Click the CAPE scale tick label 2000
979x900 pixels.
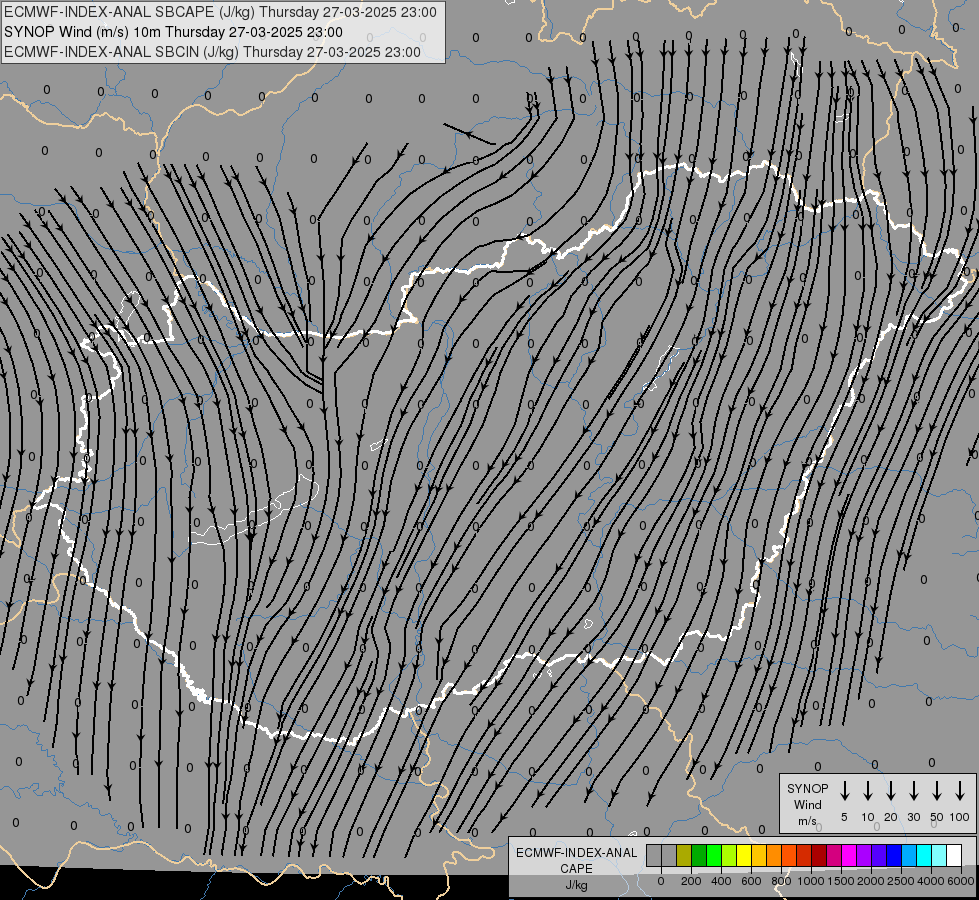(x=871, y=881)
